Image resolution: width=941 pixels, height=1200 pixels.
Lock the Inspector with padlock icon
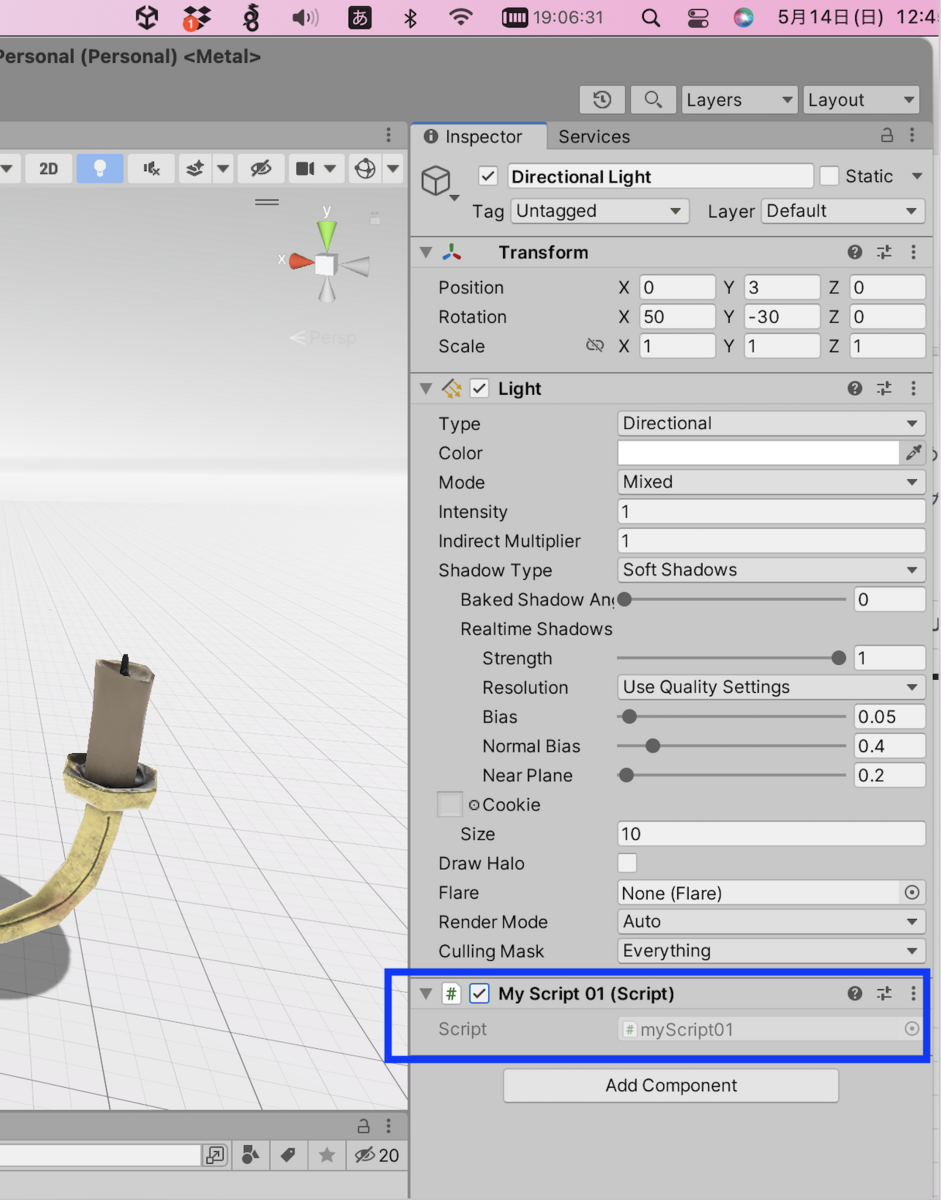887,136
